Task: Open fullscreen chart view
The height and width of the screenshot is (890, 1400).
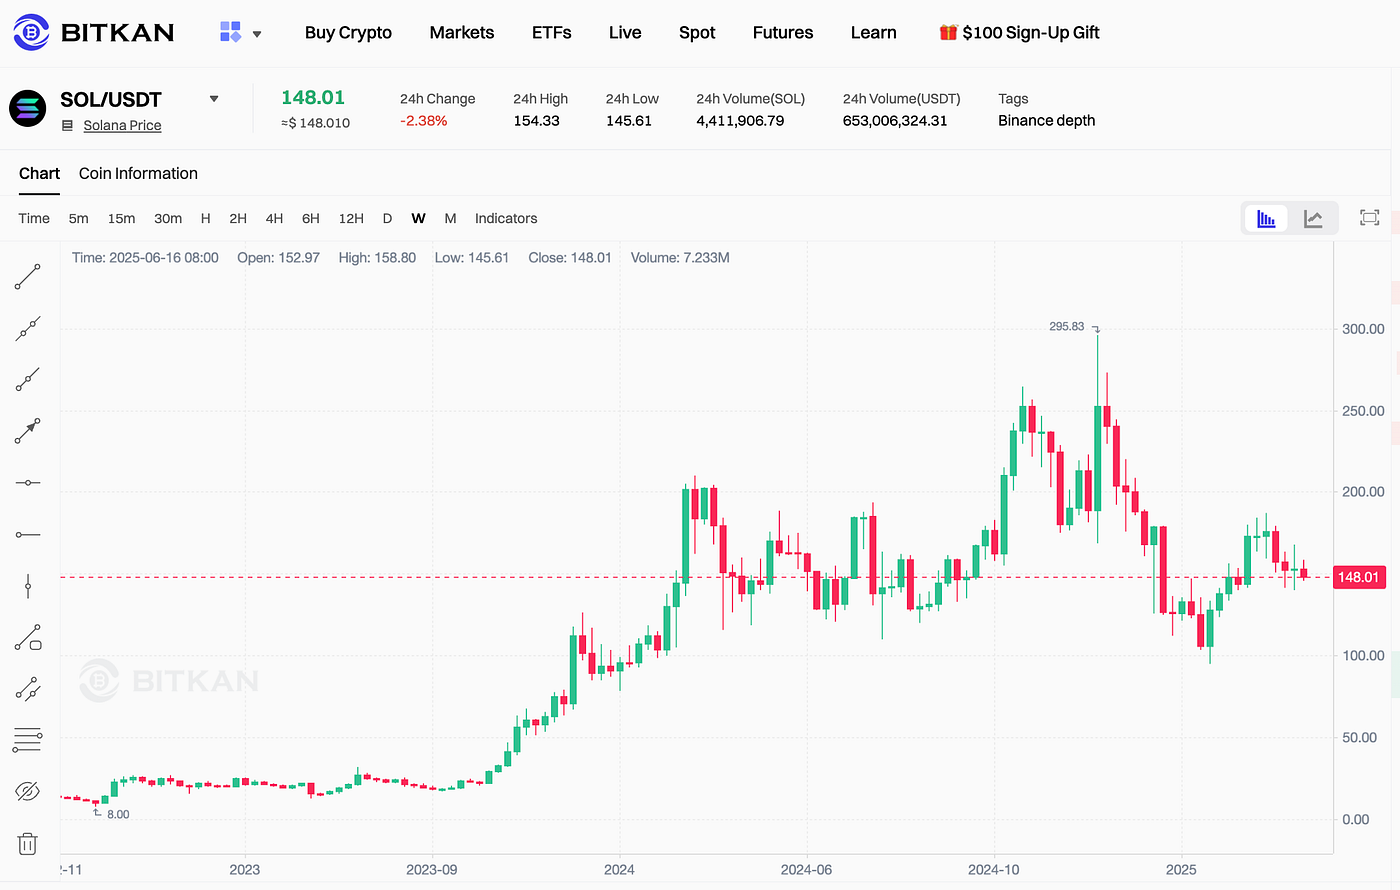Action: point(1369,218)
